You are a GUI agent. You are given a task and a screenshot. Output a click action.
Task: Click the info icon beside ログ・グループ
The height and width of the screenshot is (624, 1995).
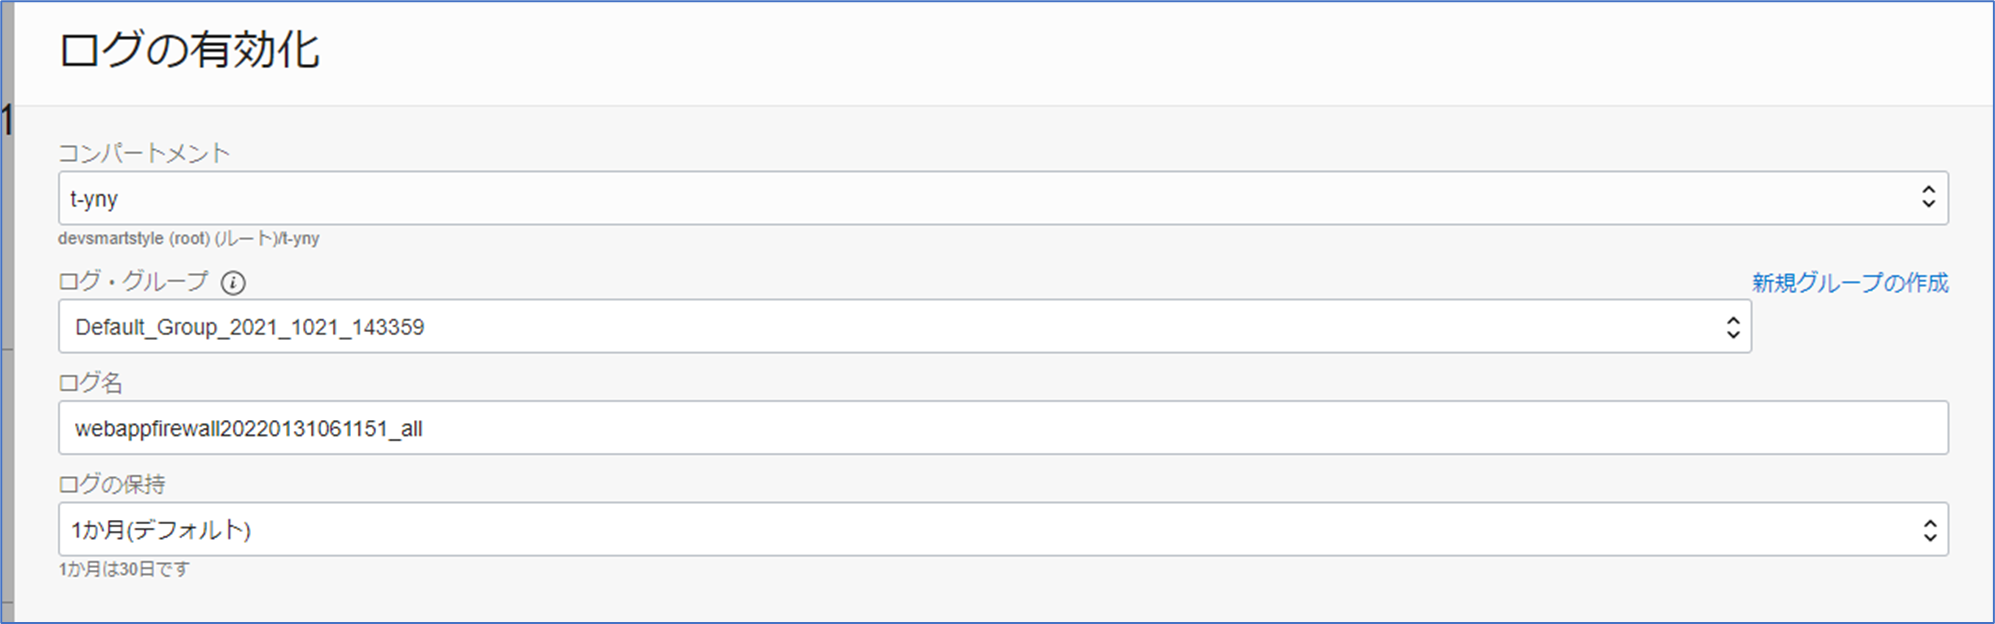click(x=233, y=283)
